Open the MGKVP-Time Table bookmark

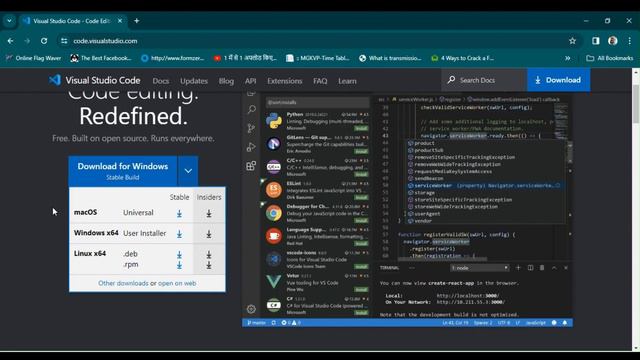point(318,58)
